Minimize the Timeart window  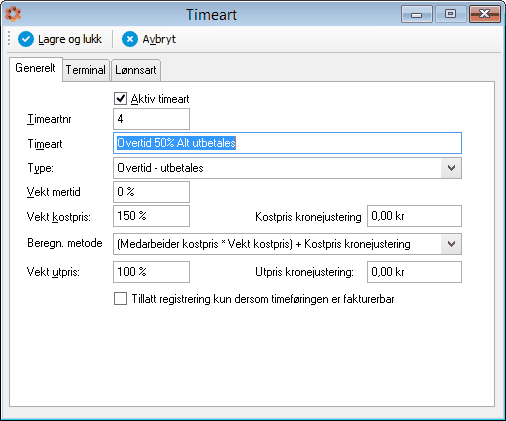click(x=417, y=14)
